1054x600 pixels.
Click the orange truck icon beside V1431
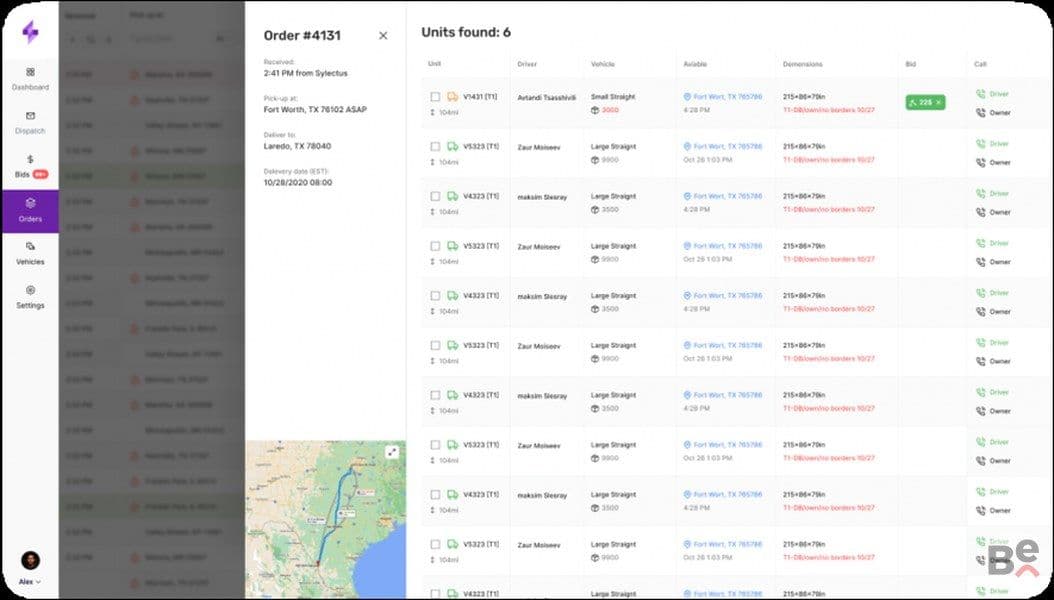(452, 97)
